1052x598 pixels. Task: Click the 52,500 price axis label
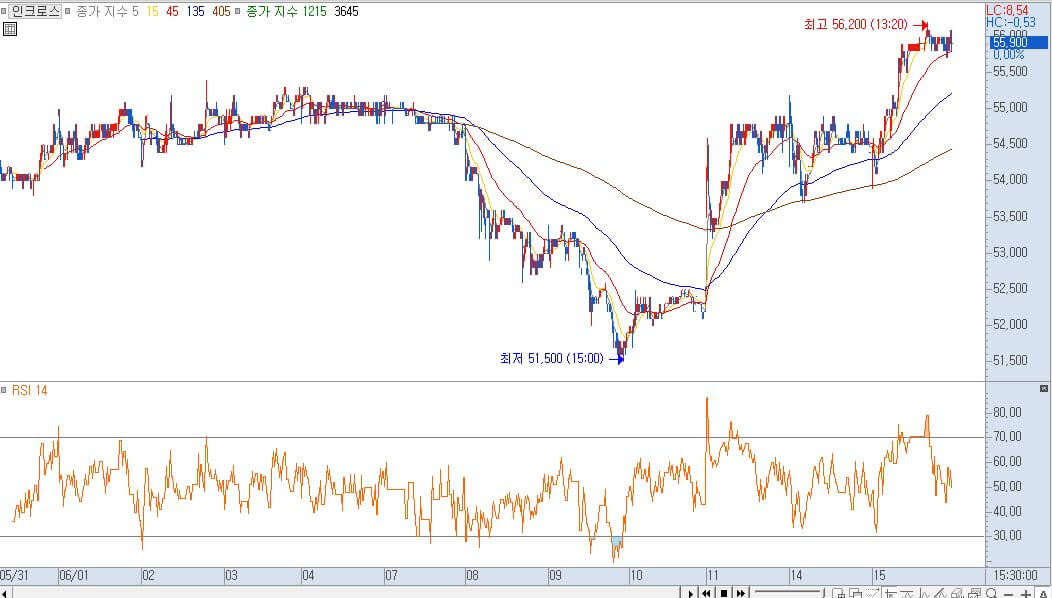point(1010,288)
